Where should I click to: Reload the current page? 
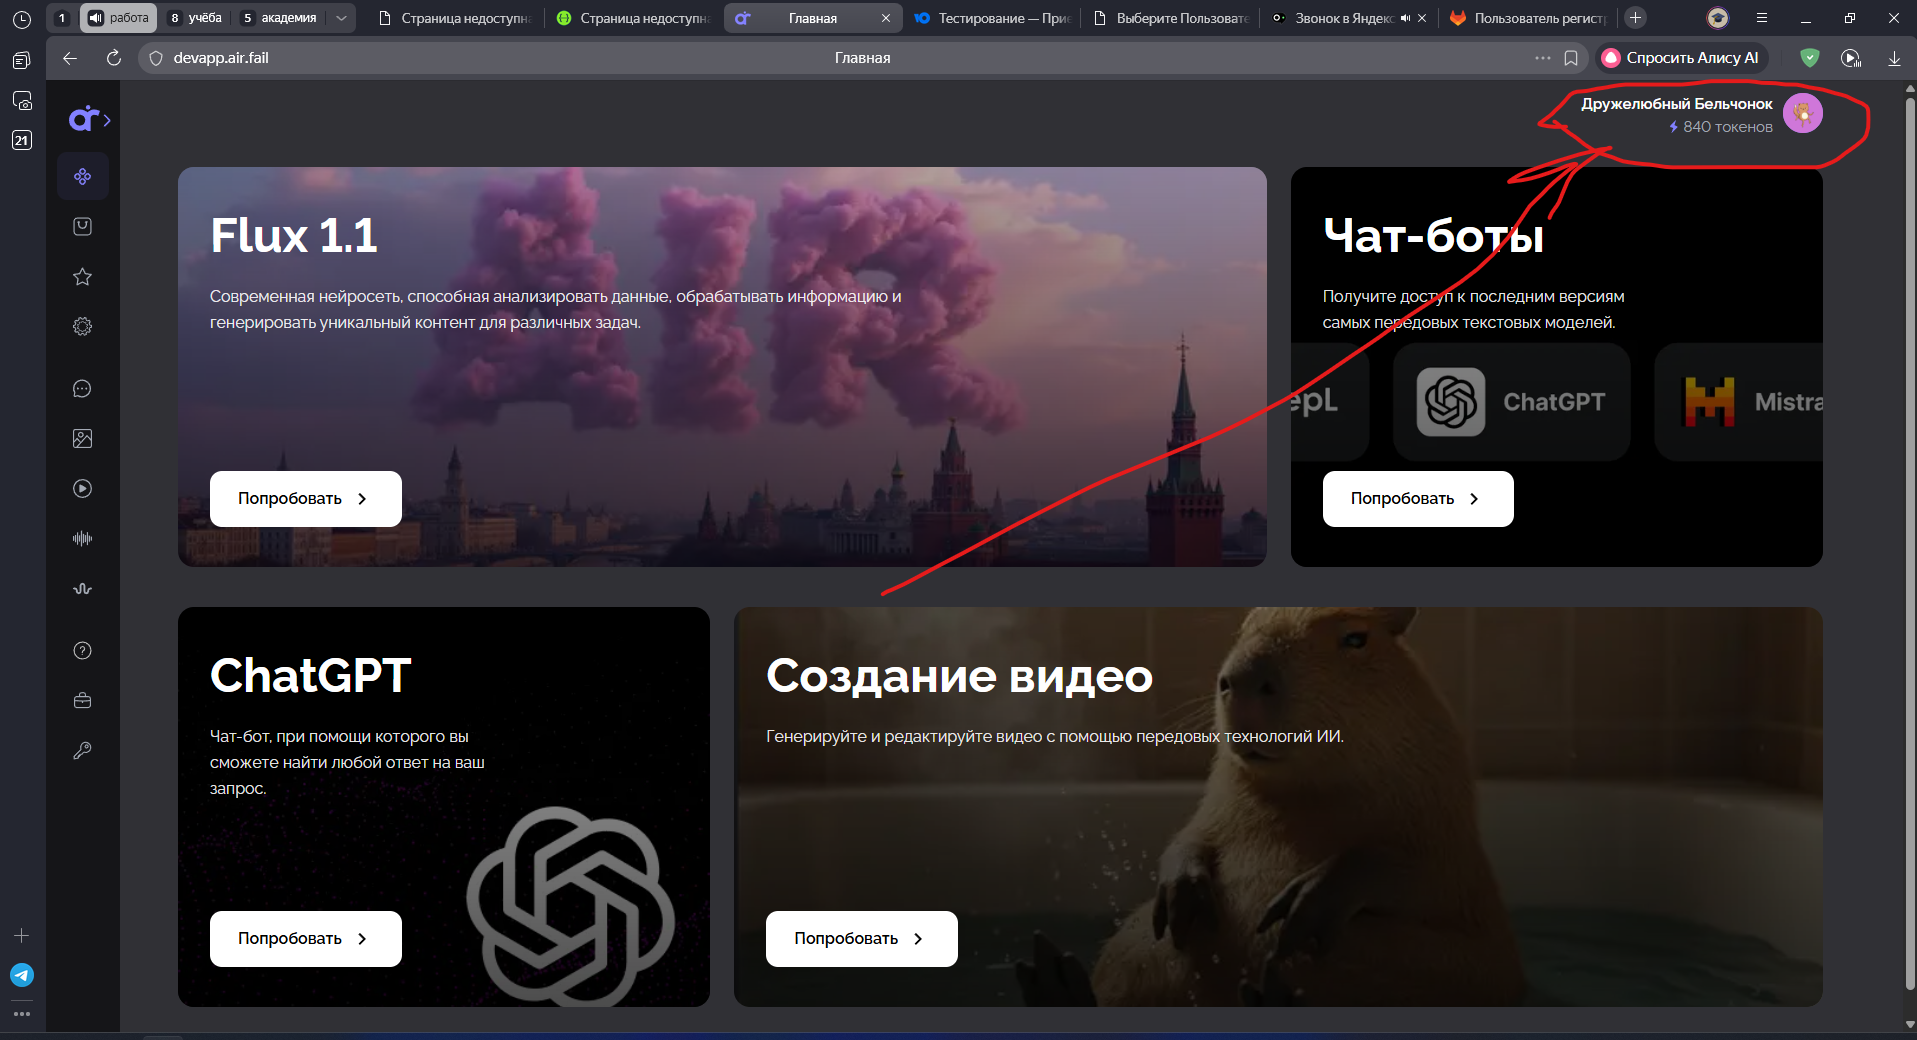point(114,58)
